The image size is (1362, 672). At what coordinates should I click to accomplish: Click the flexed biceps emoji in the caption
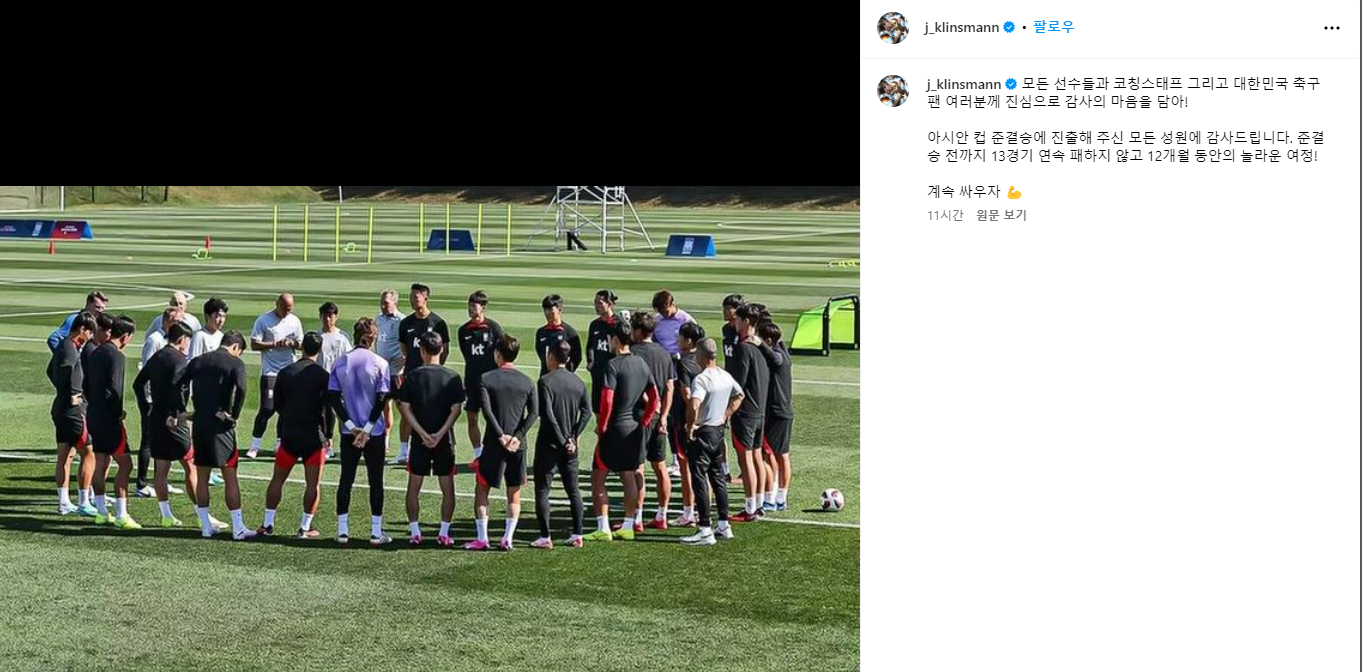[x=1014, y=192]
